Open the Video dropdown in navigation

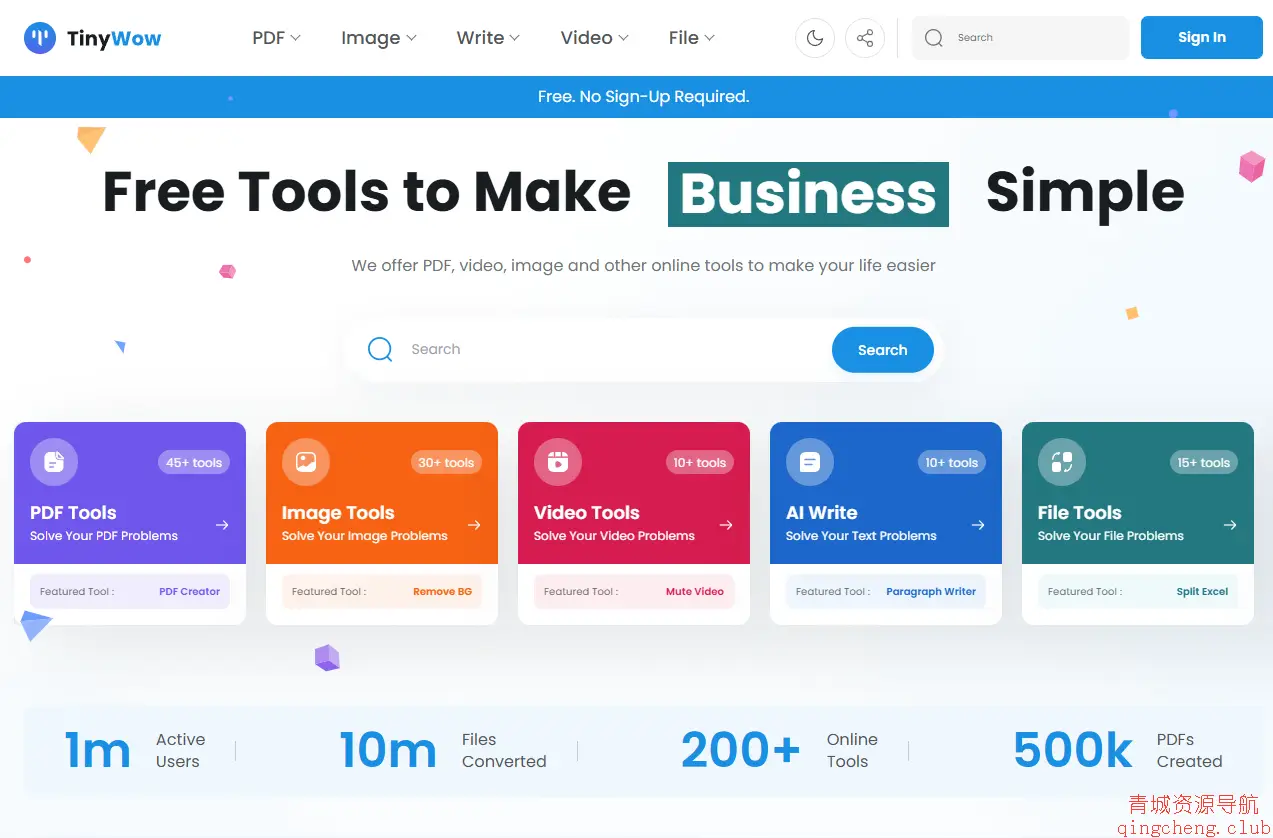[x=594, y=38]
